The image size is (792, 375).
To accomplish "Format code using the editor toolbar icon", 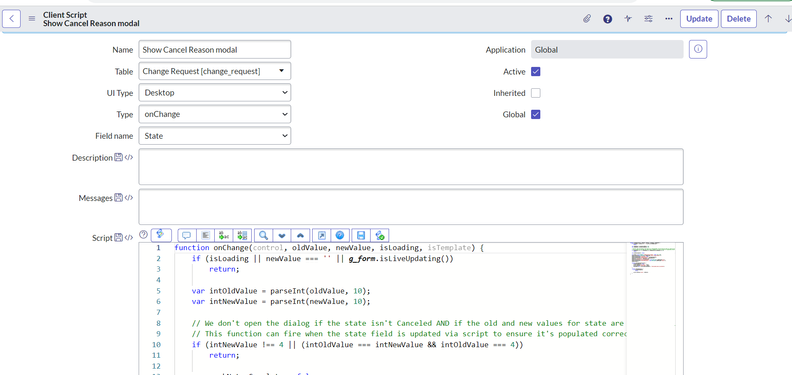I will pos(206,236).
